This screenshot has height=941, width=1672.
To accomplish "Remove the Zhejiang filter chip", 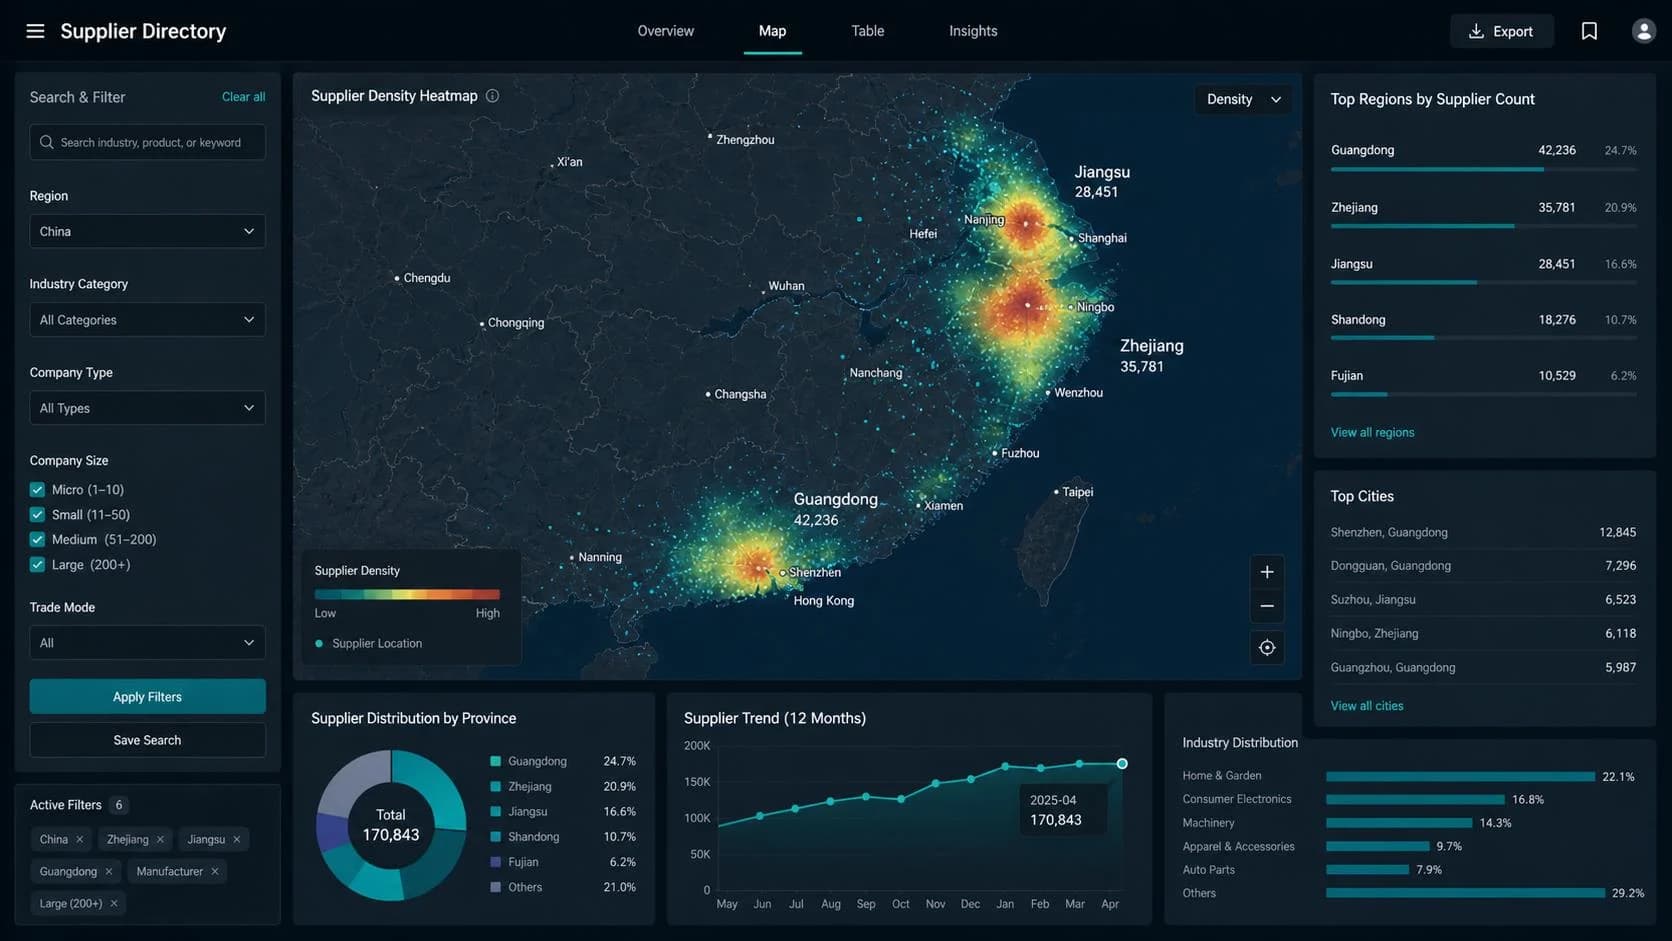I will coord(160,839).
